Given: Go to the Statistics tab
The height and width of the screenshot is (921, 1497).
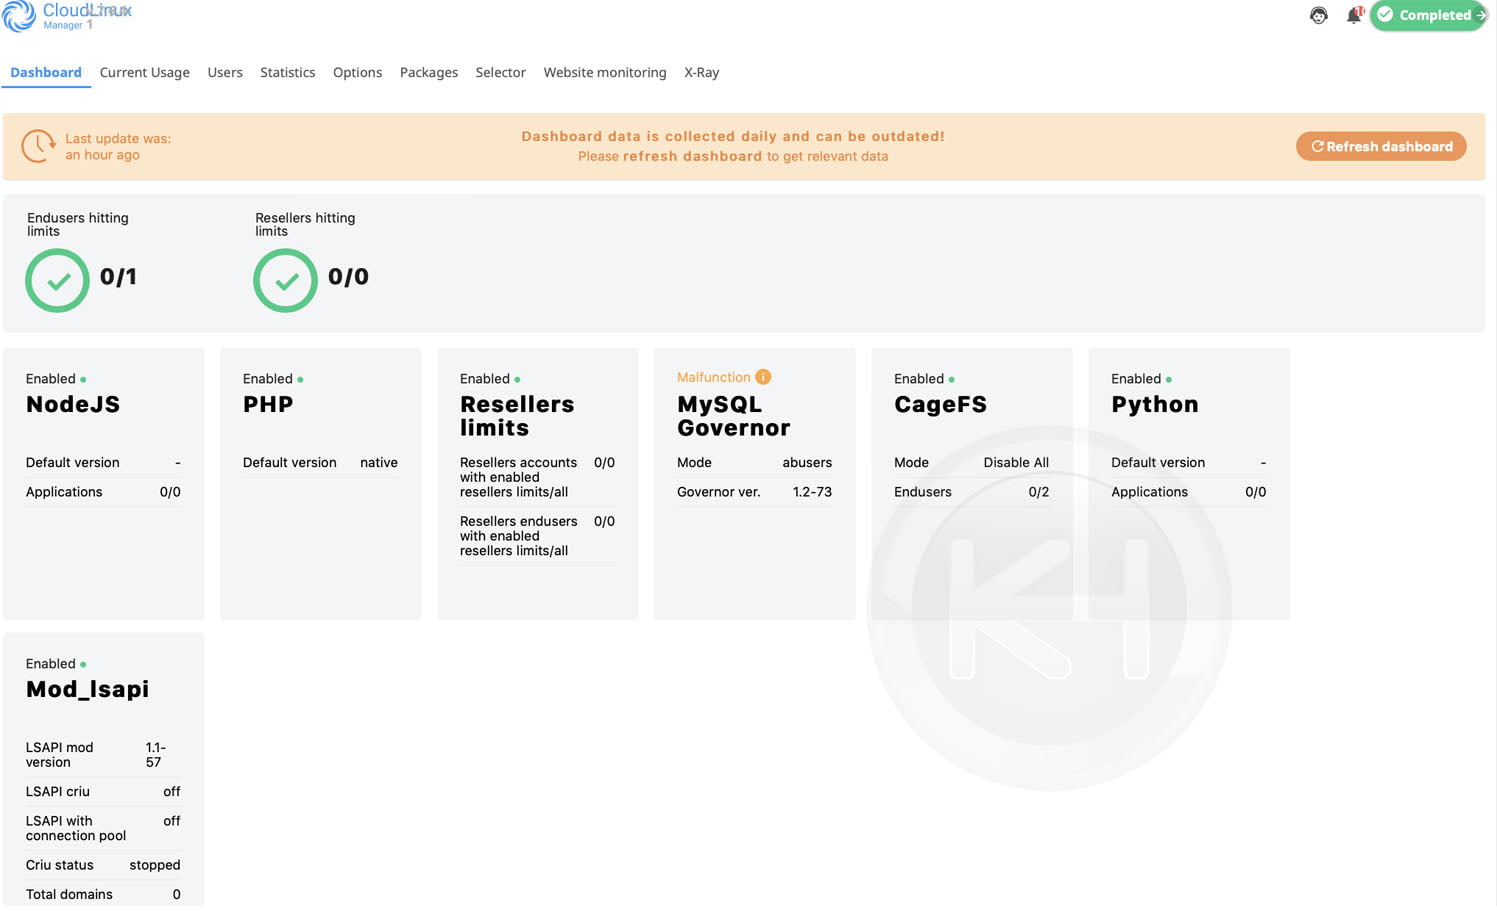Looking at the screenshot, I should pyautogui.click(x=287, y=72).
